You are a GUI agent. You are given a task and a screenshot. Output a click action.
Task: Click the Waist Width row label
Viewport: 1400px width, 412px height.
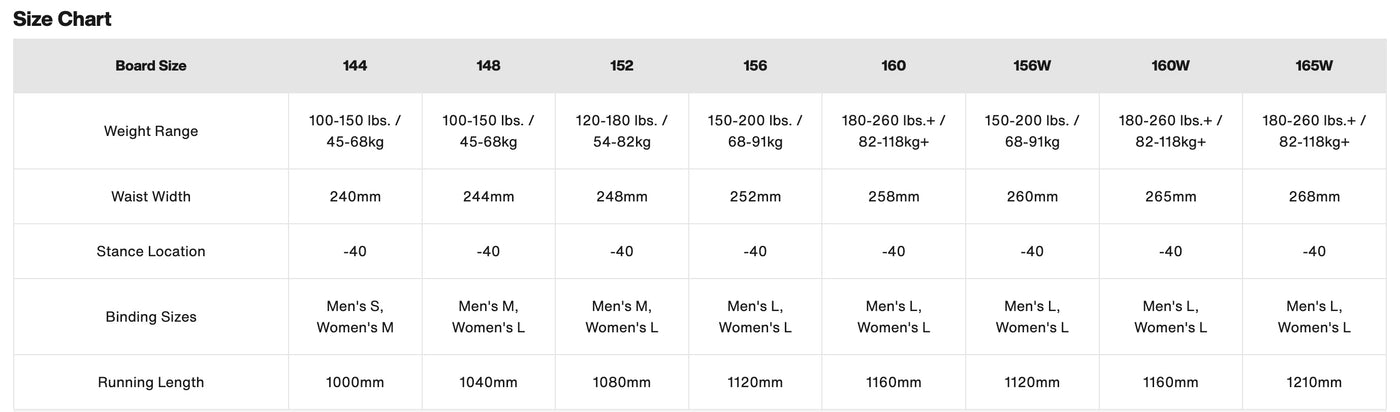click(151, 197)
